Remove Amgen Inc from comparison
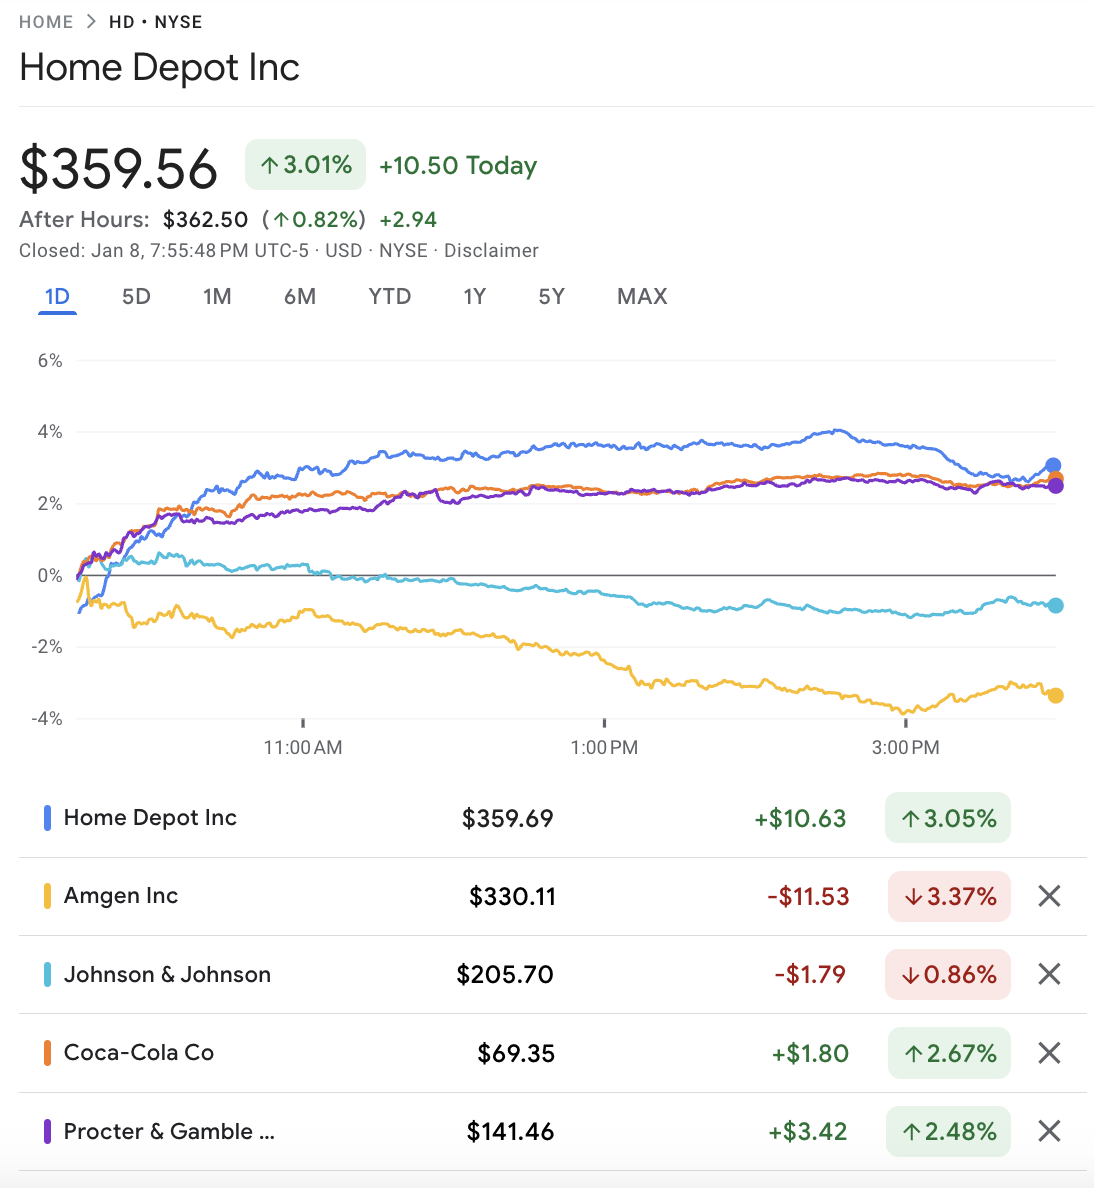Viewport: 1094px width, 1188px height. (1048, 896)
